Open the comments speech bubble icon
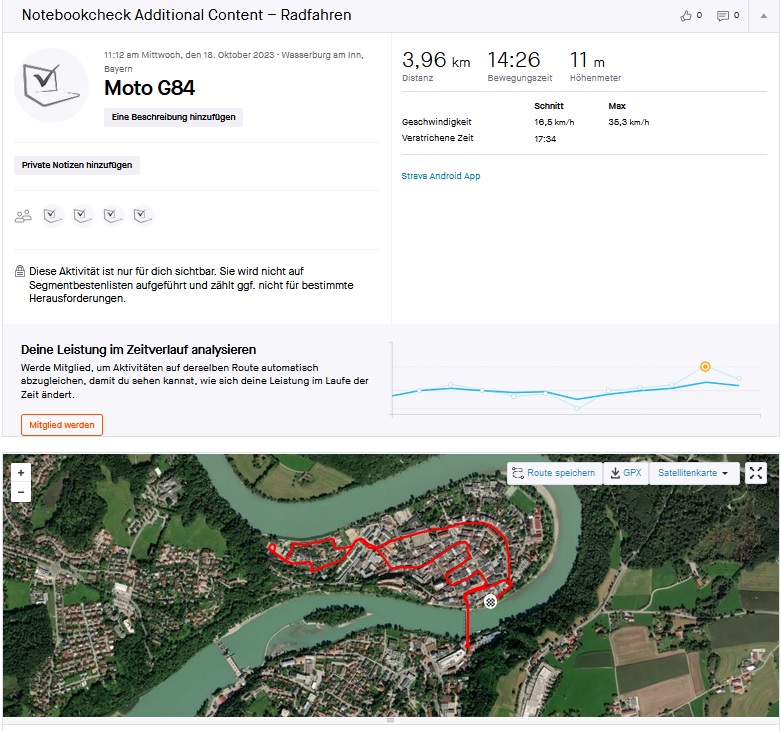Viewport: 781px width, 731px height. coord(723,16)
